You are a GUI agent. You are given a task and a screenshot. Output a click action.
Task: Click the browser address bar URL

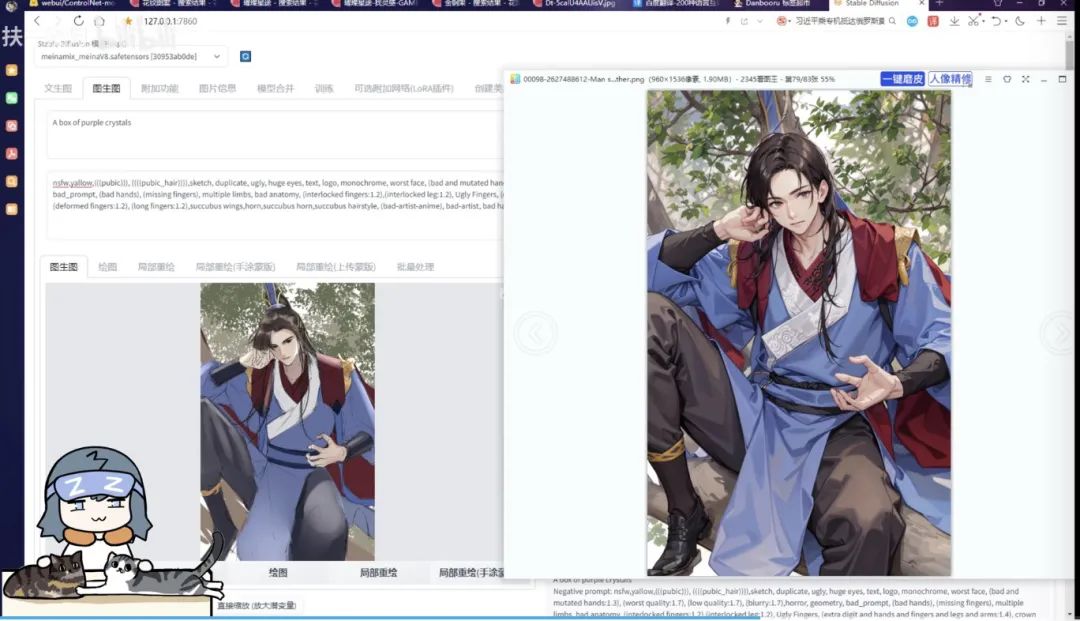tap(170, 21)
